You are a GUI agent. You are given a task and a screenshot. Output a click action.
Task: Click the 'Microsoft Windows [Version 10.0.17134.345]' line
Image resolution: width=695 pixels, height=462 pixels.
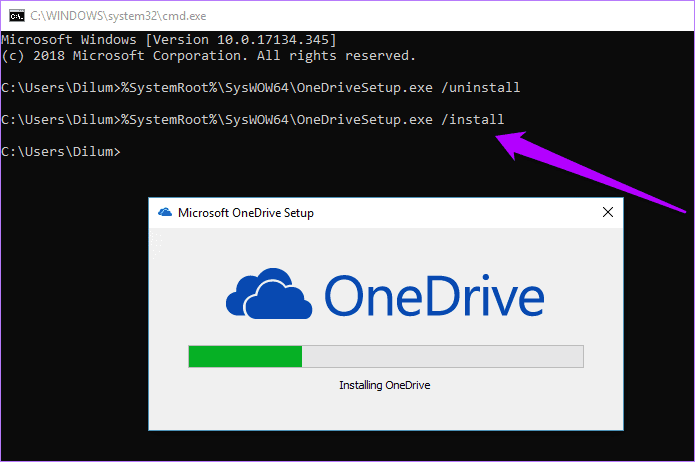click(x=169, y=40)
